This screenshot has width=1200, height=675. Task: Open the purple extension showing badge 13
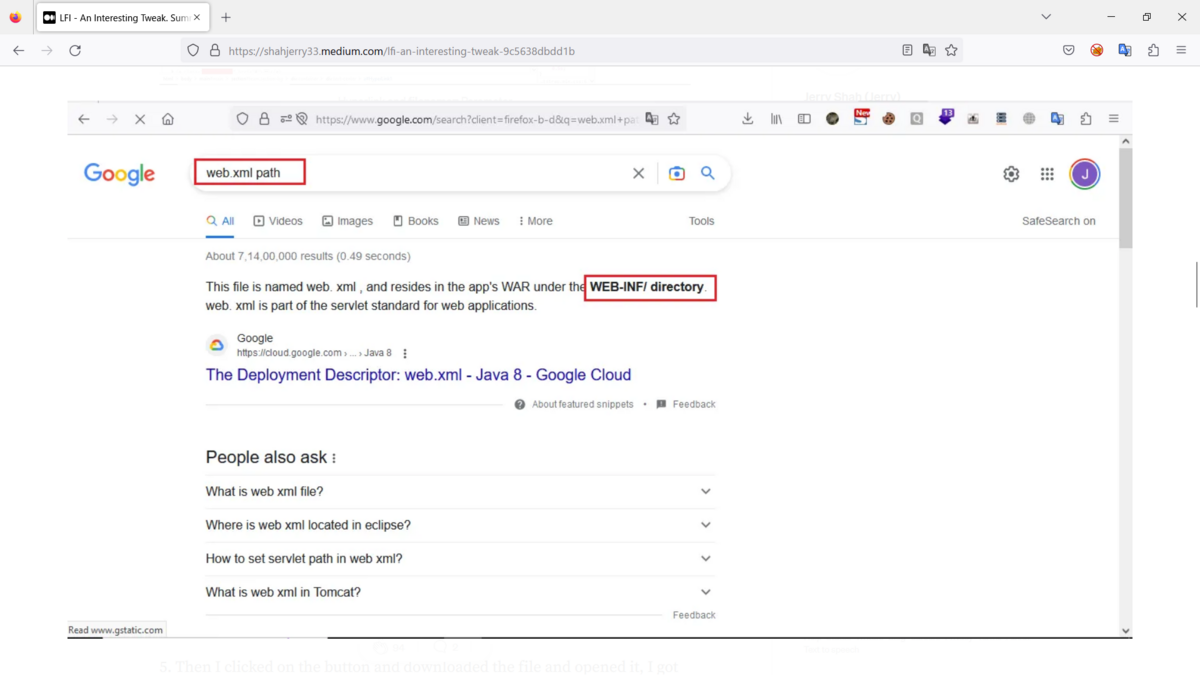point(945,118)
